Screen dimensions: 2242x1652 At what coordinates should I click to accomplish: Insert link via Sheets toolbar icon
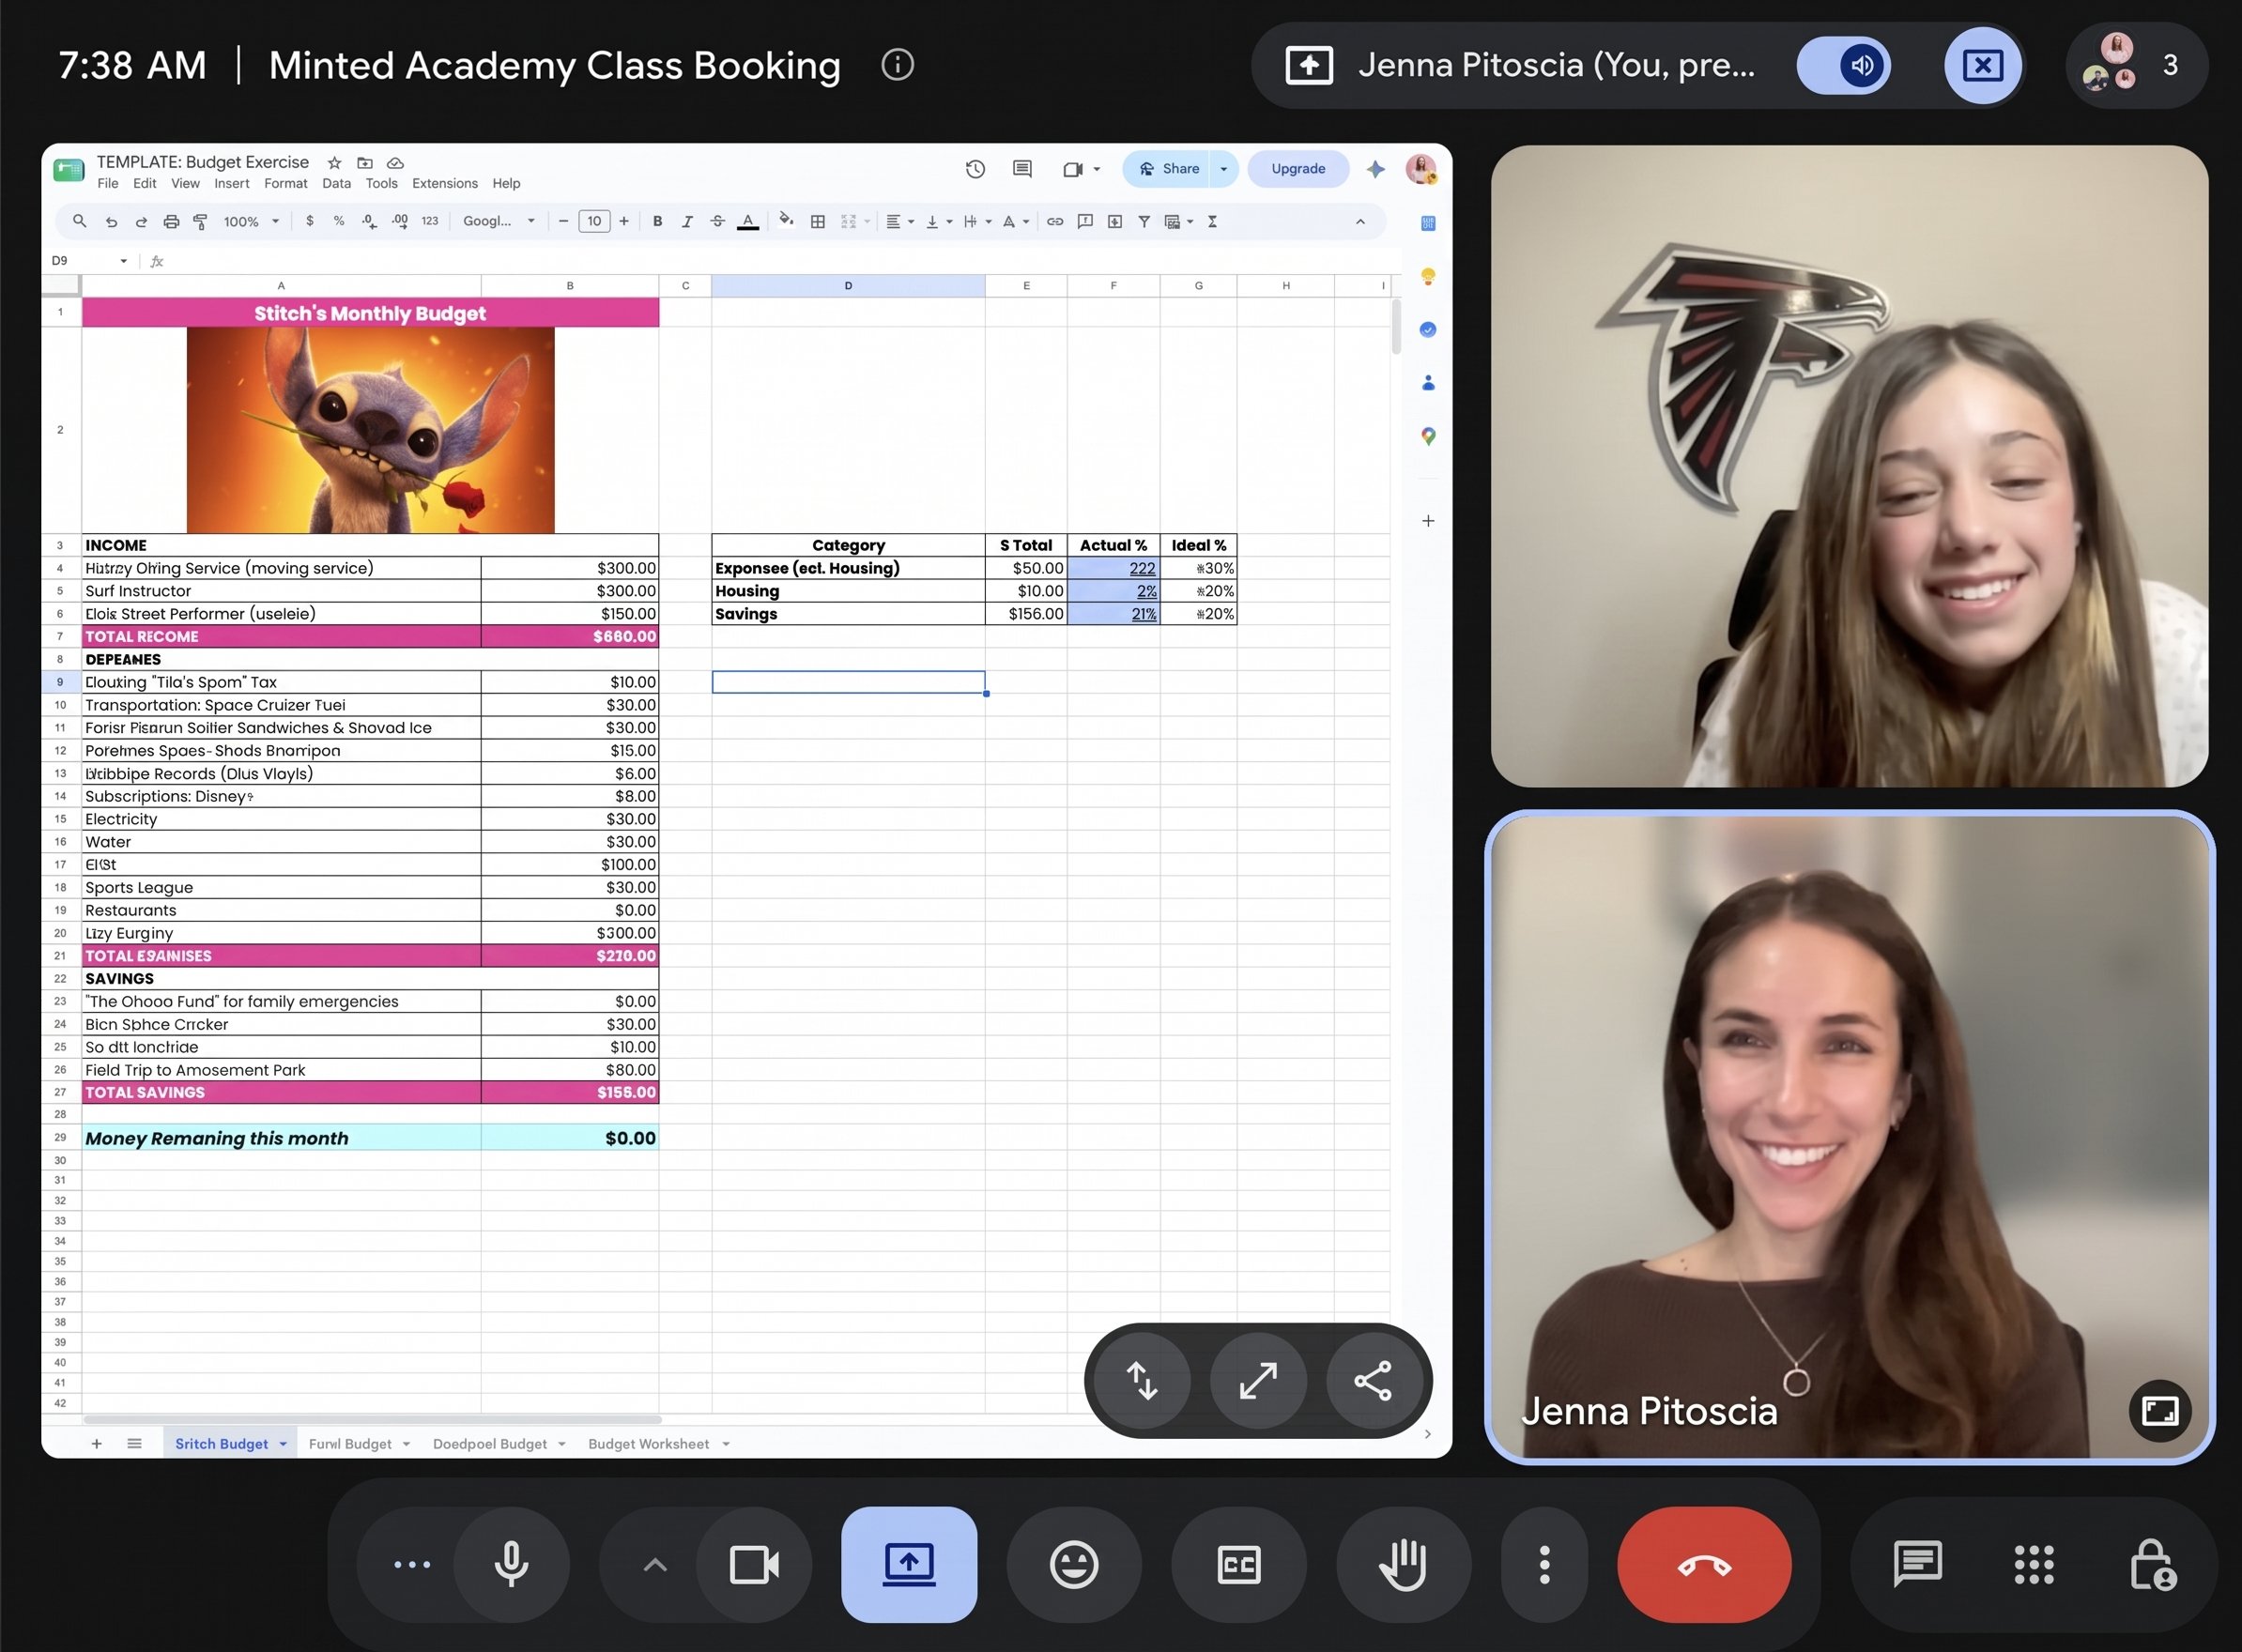click(x=1055, y=221)
